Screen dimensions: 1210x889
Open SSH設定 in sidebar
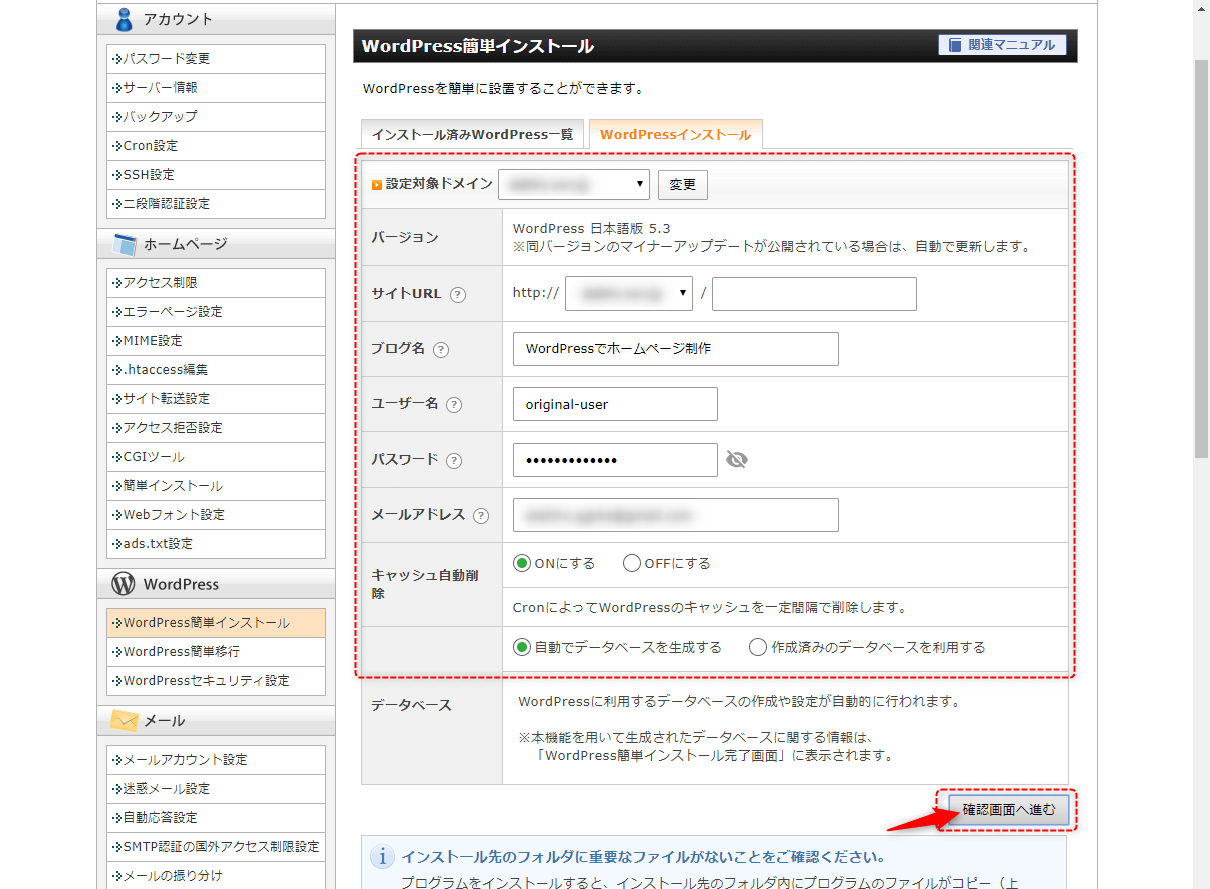coord(216,175)
